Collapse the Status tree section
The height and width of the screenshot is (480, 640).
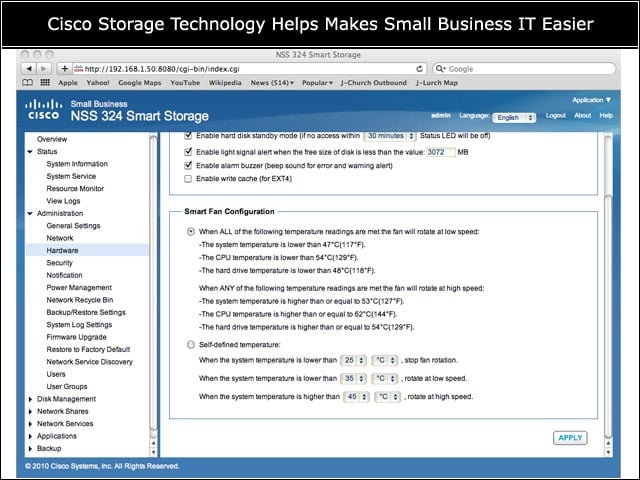pyautogui.click(x=30, y=151)
